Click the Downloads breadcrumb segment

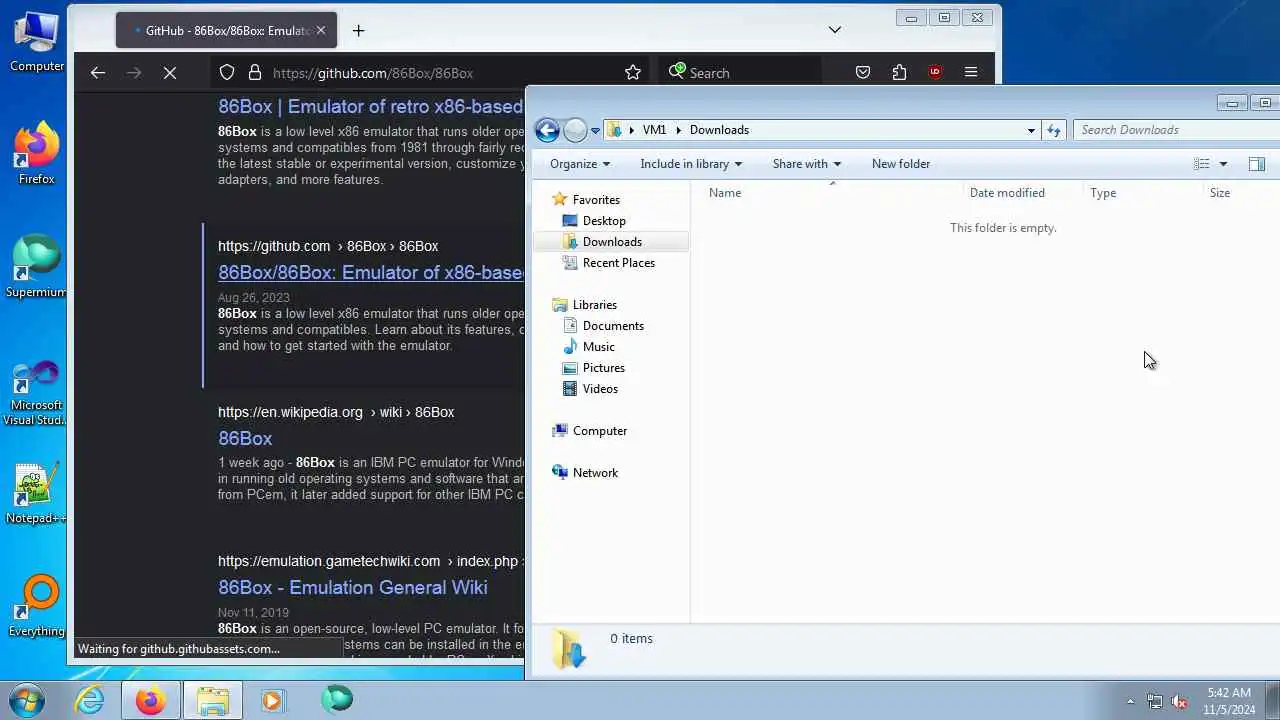tap(719, 130)
